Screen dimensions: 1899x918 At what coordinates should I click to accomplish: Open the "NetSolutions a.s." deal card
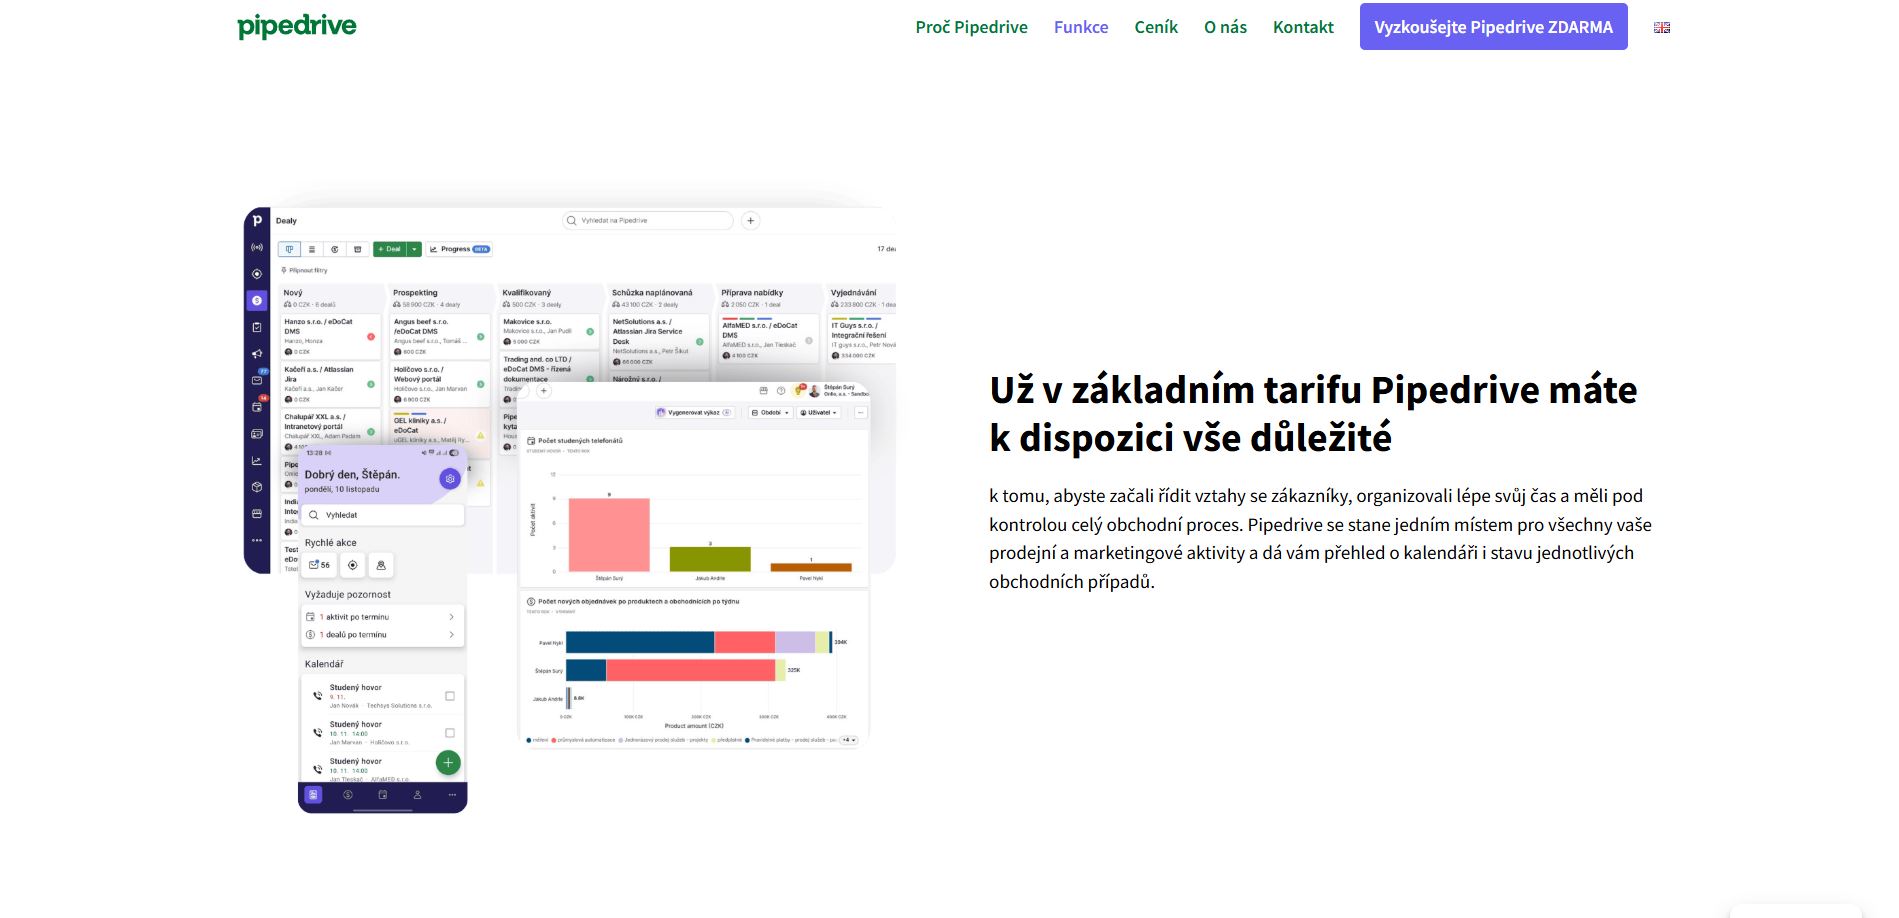click(658, 341)
